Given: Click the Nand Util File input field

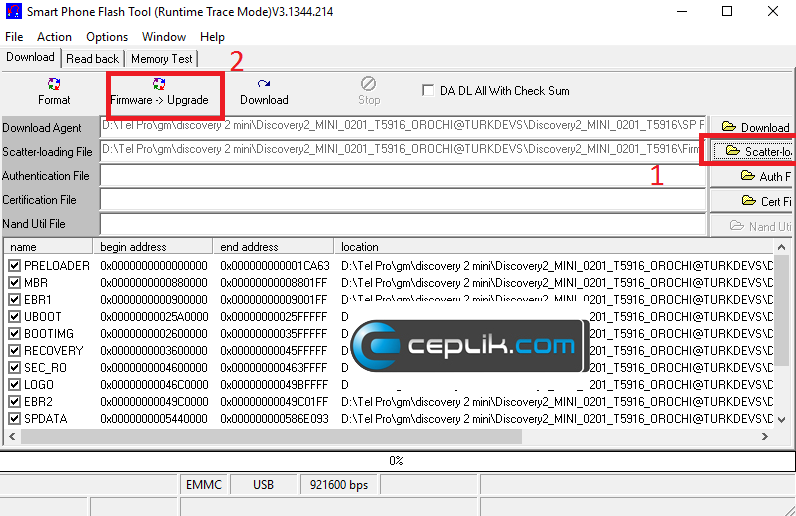Looking at the screenshot, I should point(403,224).
